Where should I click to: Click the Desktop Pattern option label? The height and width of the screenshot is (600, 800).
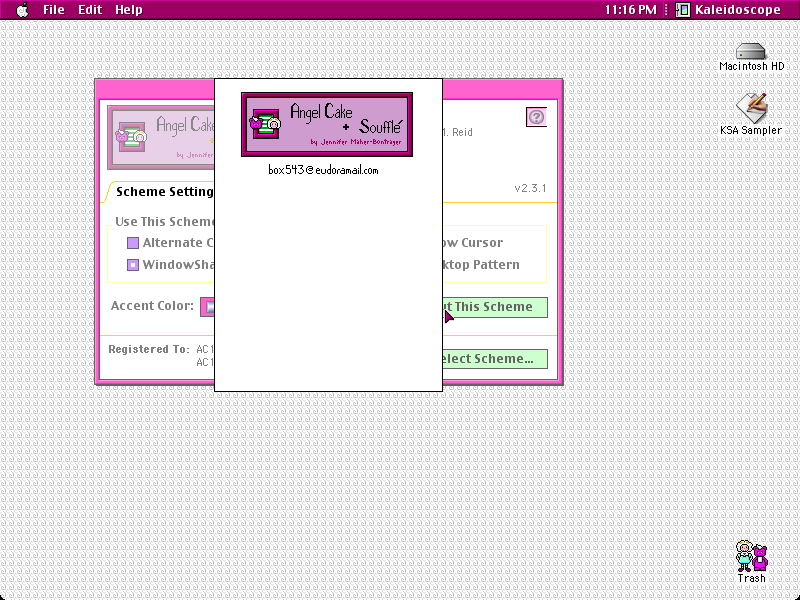click(481, 265)
